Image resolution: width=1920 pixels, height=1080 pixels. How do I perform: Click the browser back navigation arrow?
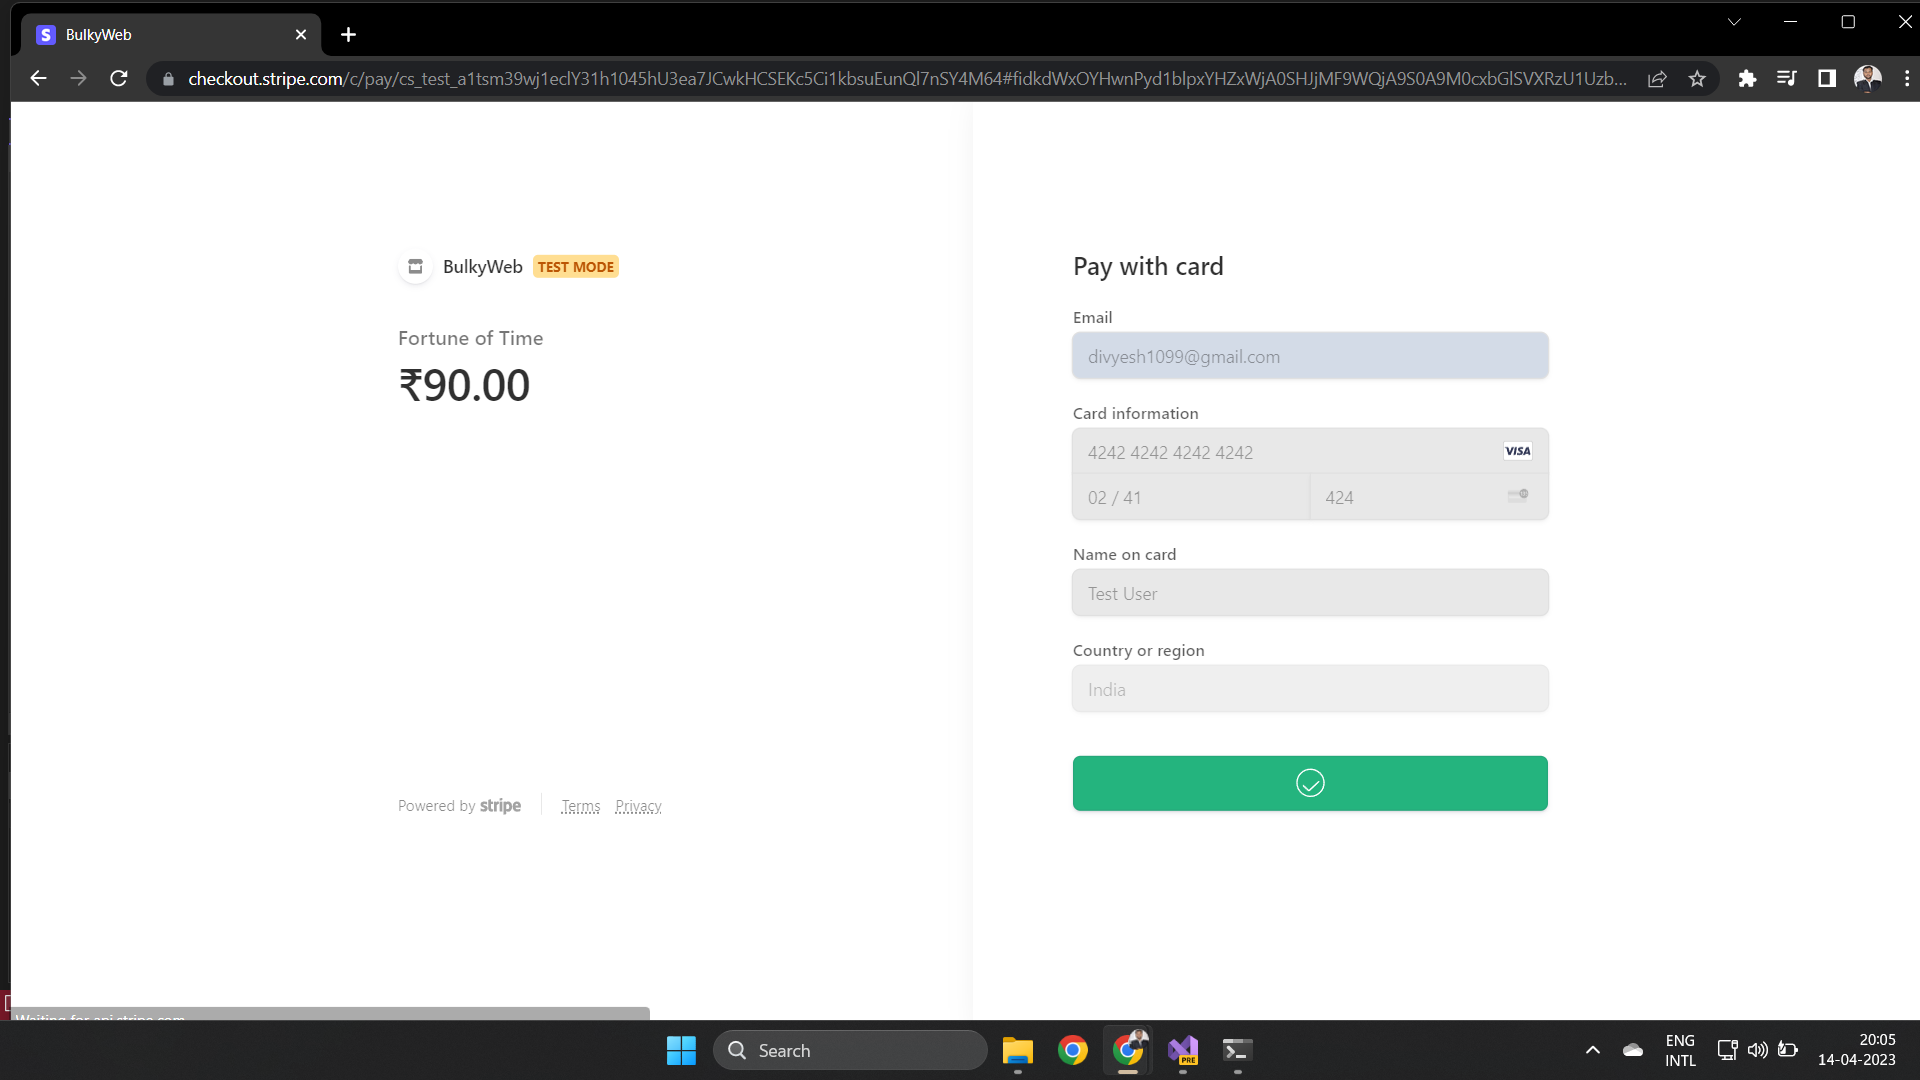[38, 78]
